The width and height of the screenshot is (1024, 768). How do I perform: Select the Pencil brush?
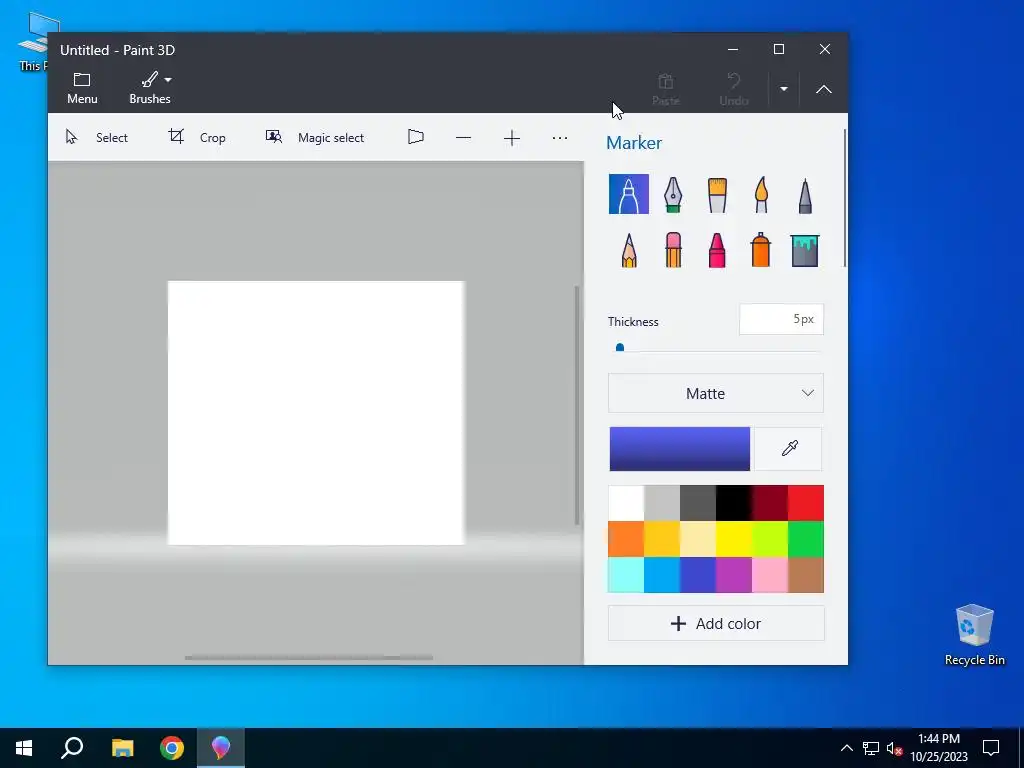629,249
